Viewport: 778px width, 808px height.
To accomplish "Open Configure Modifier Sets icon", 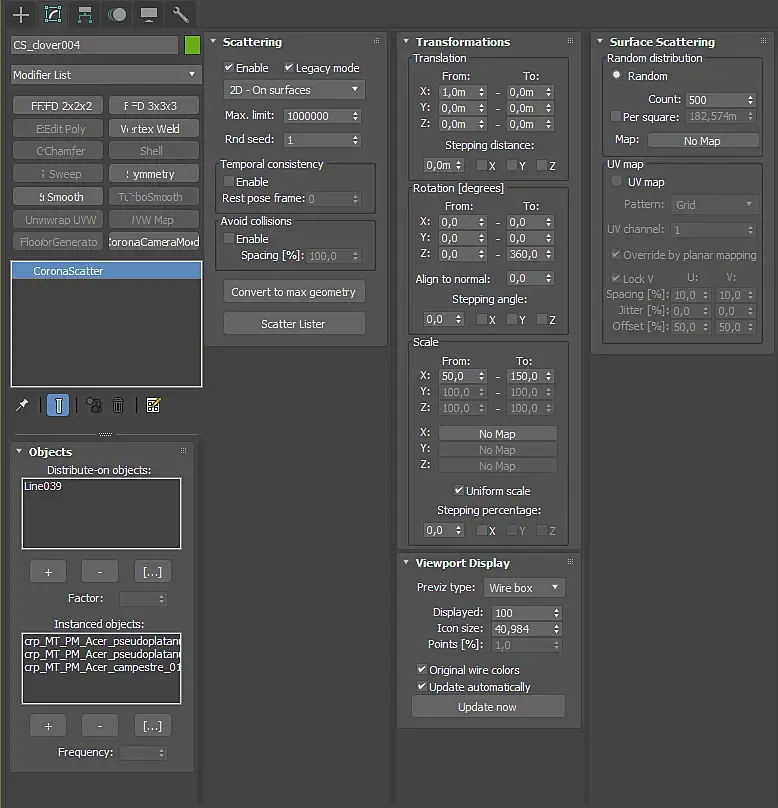I will [x=154, y=406].
